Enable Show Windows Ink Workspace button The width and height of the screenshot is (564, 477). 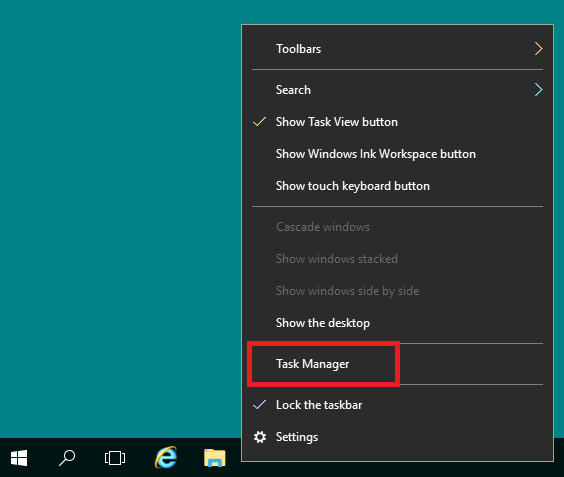(x=397, y=154)
